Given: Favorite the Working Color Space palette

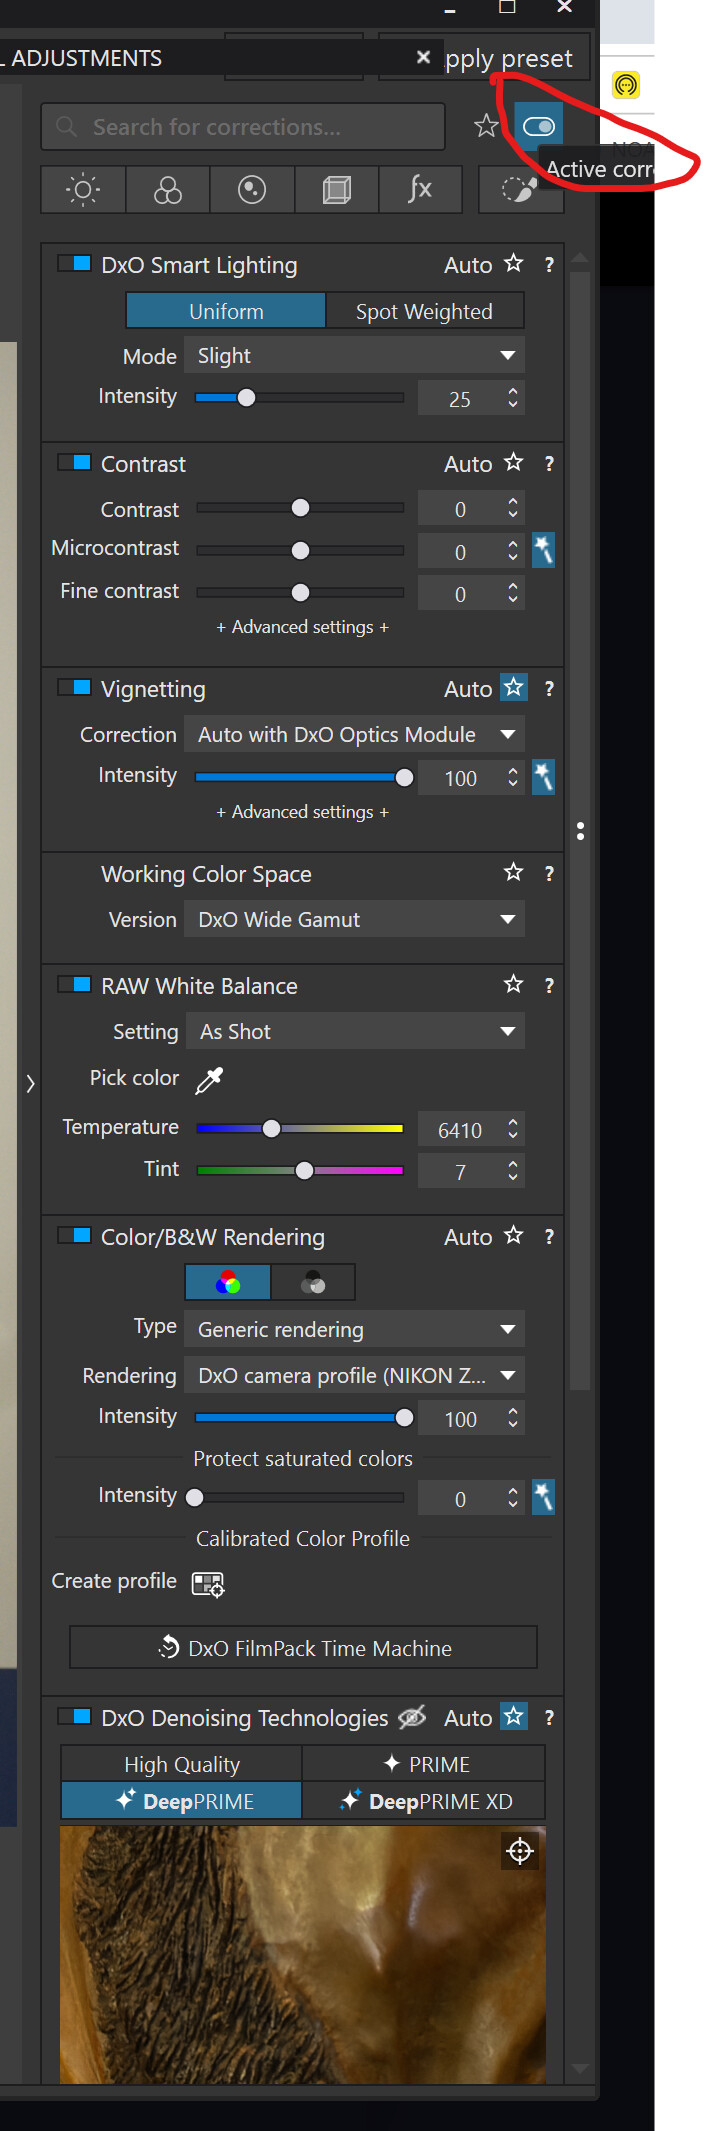Looking at the screenshot, I should (x=514, y=873).
